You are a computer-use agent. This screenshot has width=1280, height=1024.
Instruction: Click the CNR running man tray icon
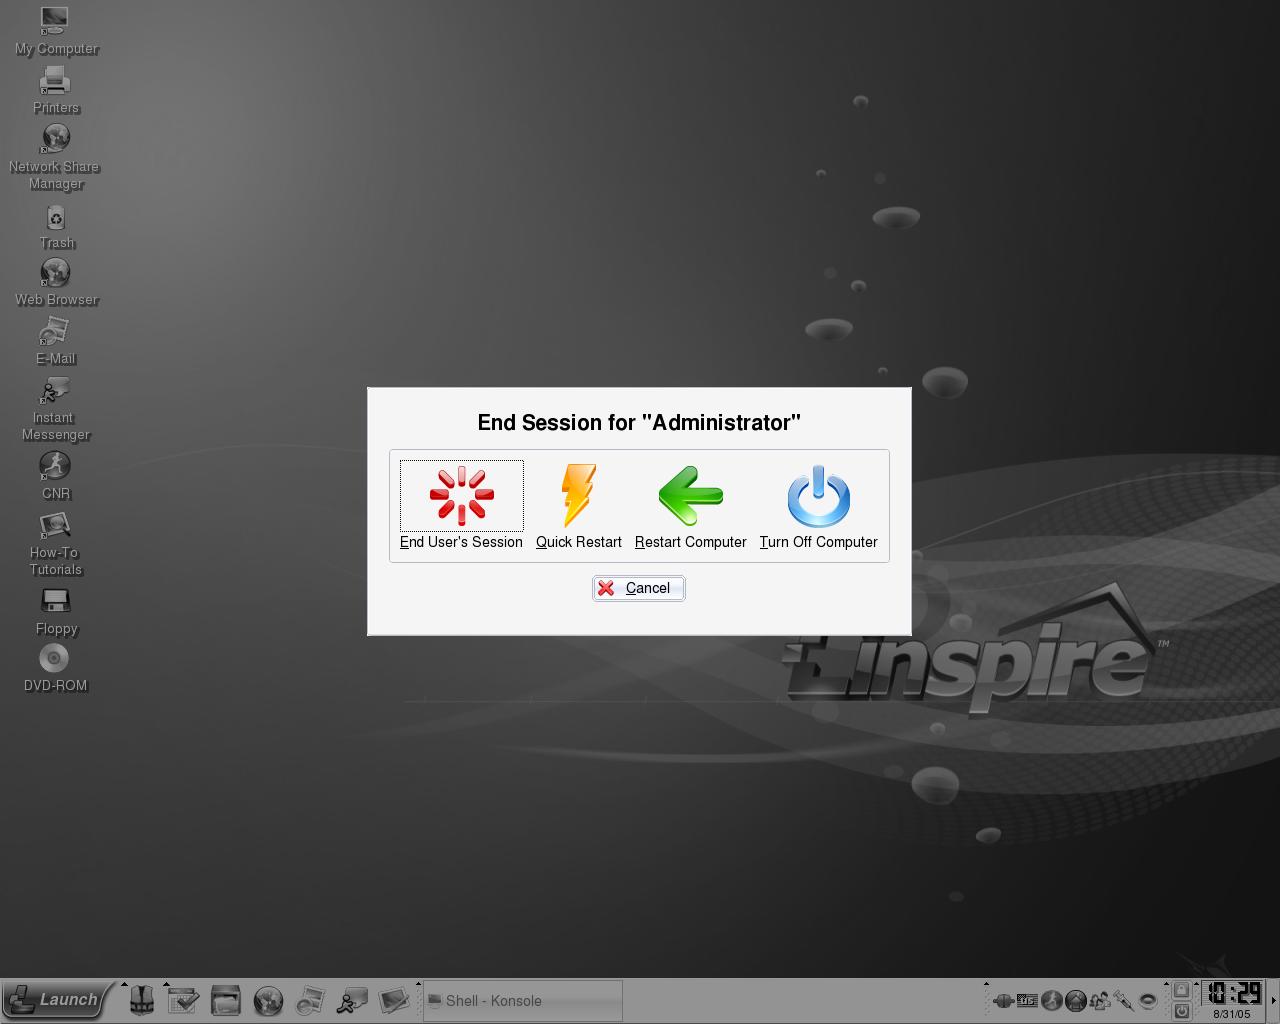[1052, 1000]
